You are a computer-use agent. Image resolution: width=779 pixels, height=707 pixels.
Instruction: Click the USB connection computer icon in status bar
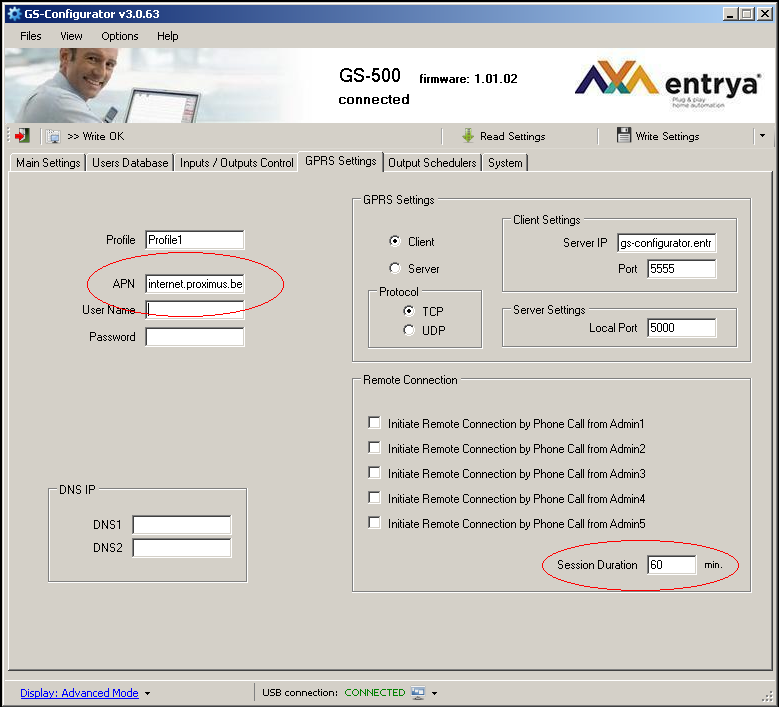[418, 692]
